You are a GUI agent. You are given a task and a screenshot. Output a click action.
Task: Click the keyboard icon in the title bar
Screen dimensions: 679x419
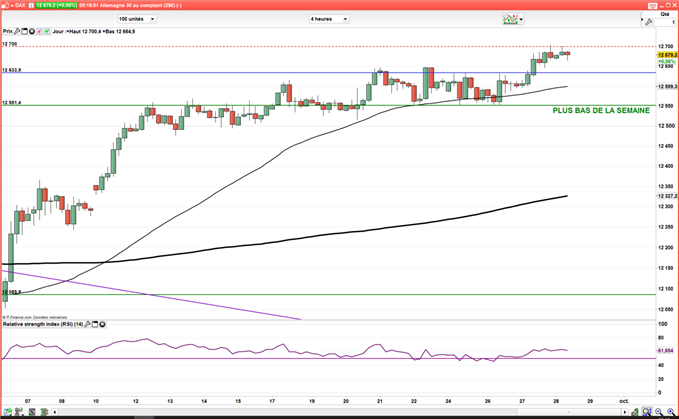pos(653,6)
